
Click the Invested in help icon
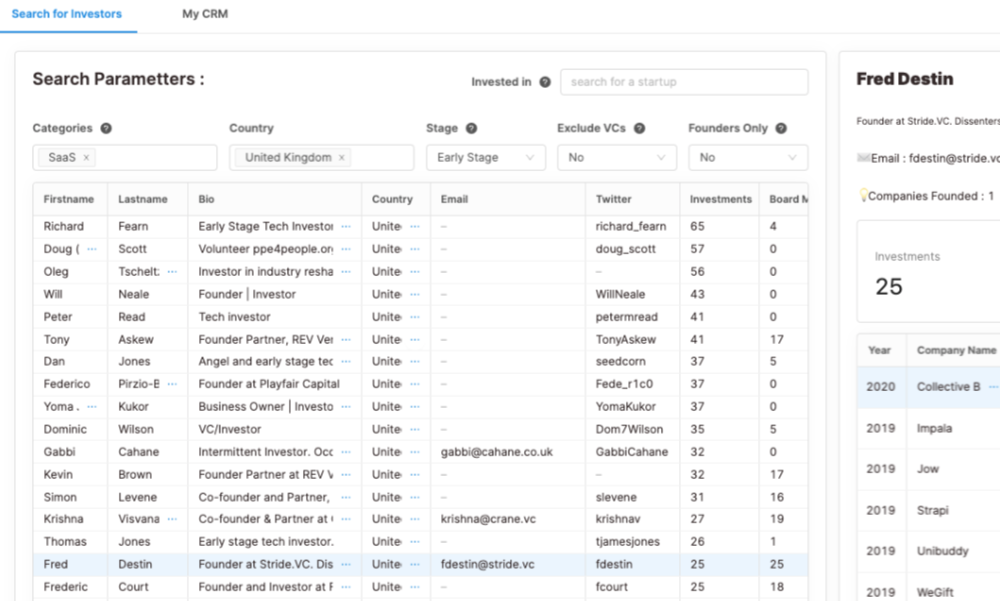point(545,82)
